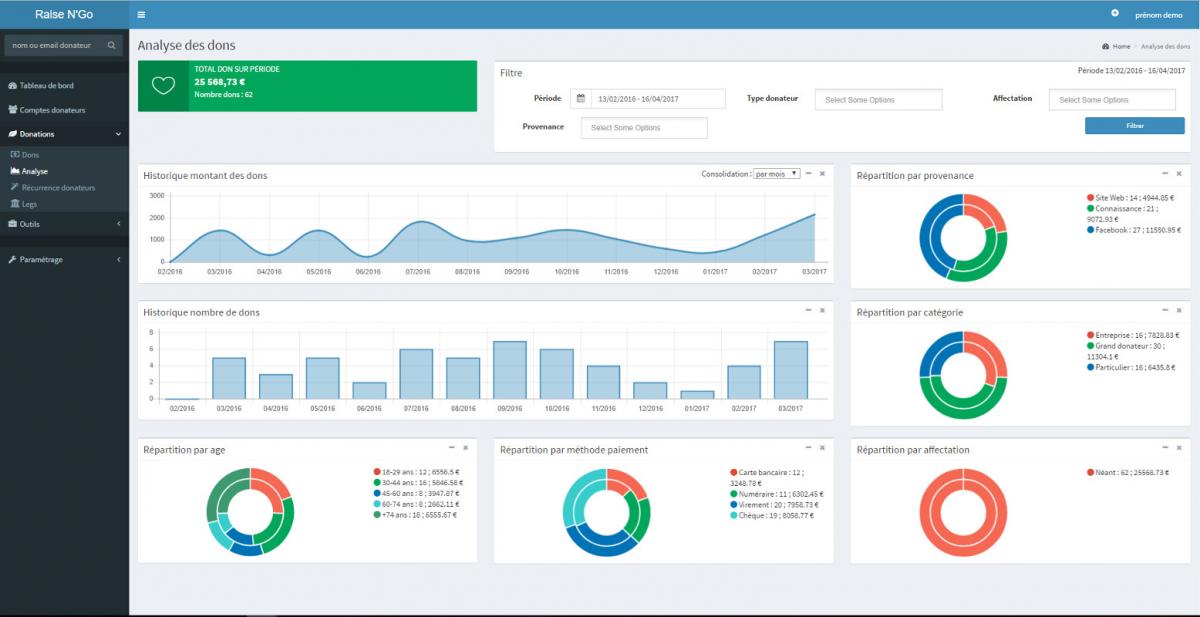Collapse the Répartition par provenance panel
The height and width of the screenshot is (617, 1200).
coord(1165,173)
